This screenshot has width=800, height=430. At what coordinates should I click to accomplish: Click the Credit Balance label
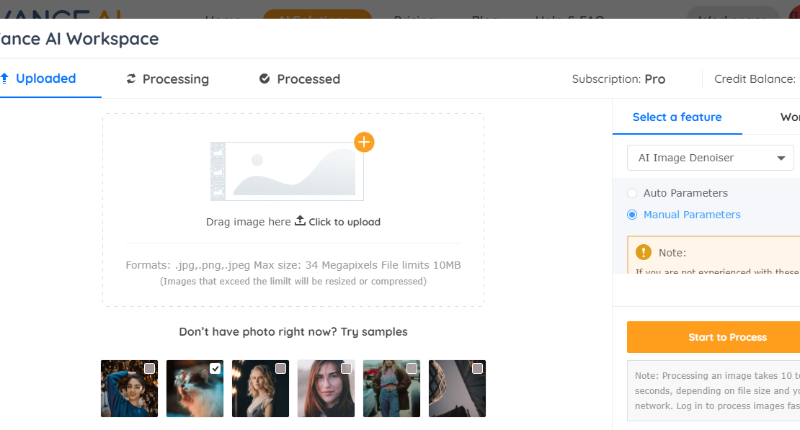point(755,79)
